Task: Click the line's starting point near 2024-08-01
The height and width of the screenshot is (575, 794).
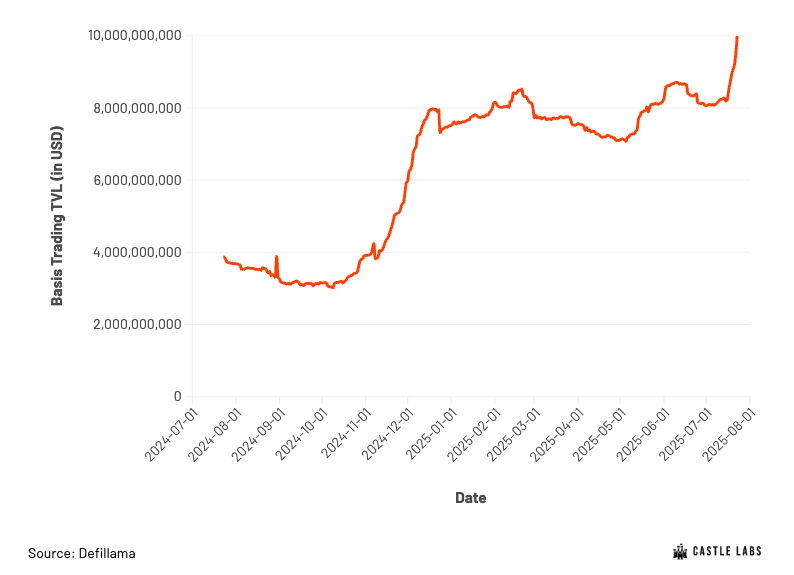Action: pos(224,257)
